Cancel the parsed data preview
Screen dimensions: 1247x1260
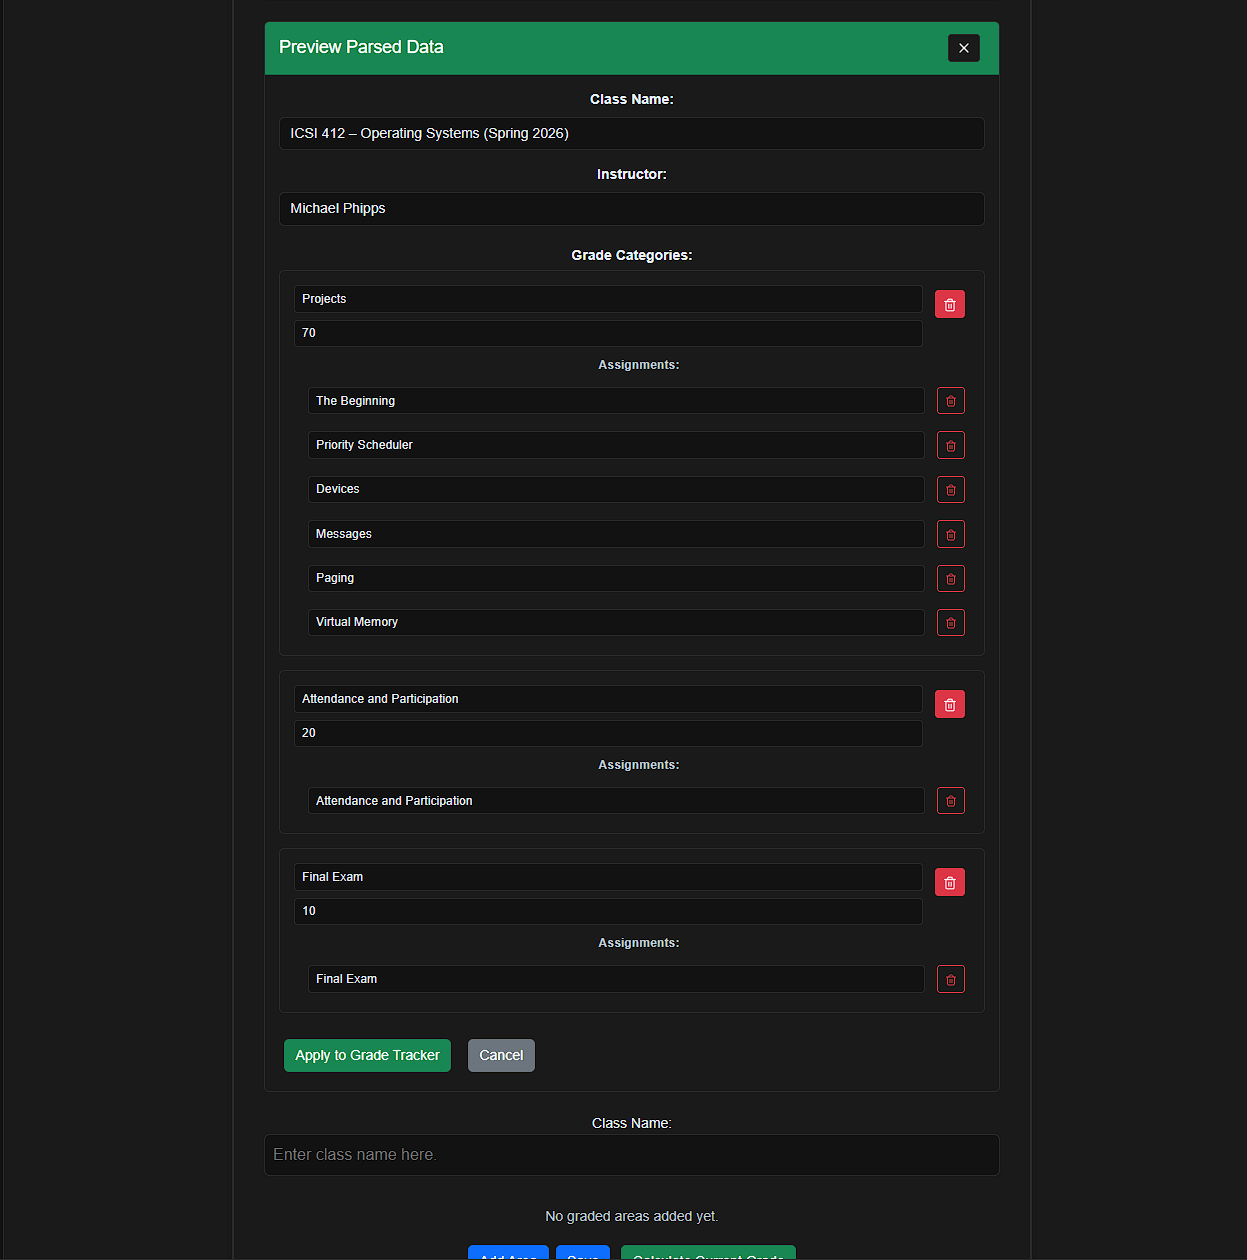[x=500, y=1055]
